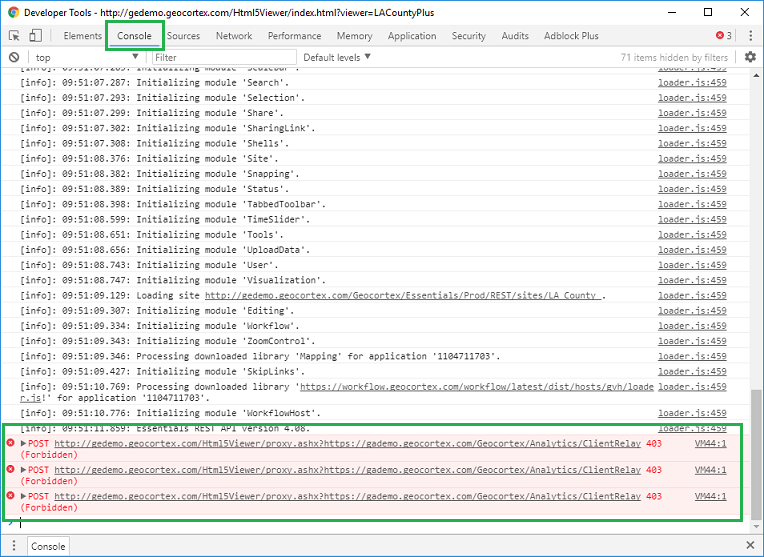
Task: Open VM44:1 source of second POST error
Action: pyautogui.click(x=710, y=470)
